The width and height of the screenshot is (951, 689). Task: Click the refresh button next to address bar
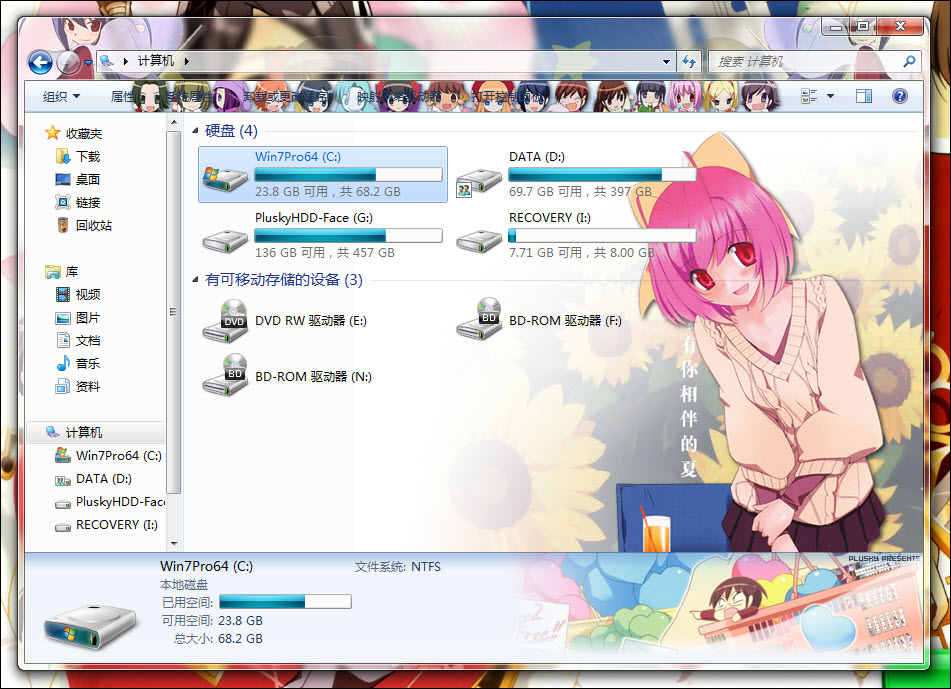(689, 61)
